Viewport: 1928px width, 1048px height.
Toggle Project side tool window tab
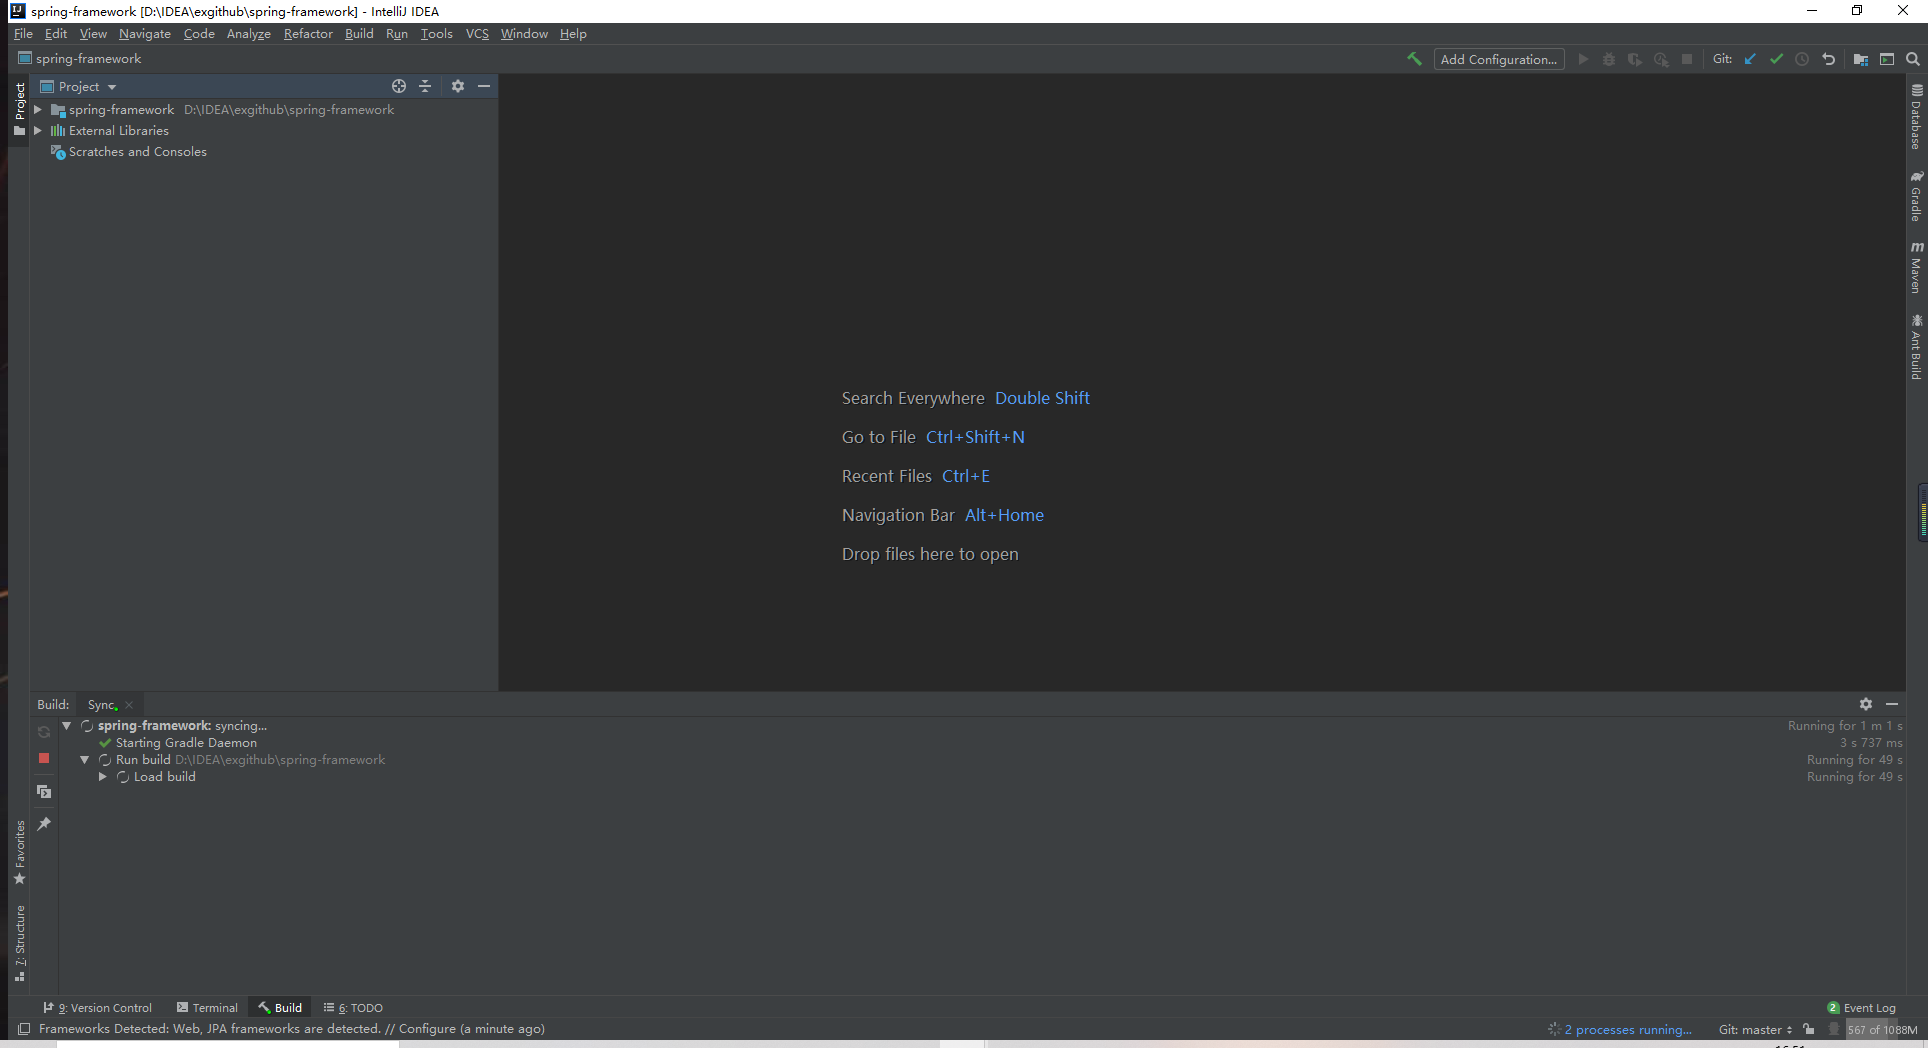pos(19,110)
